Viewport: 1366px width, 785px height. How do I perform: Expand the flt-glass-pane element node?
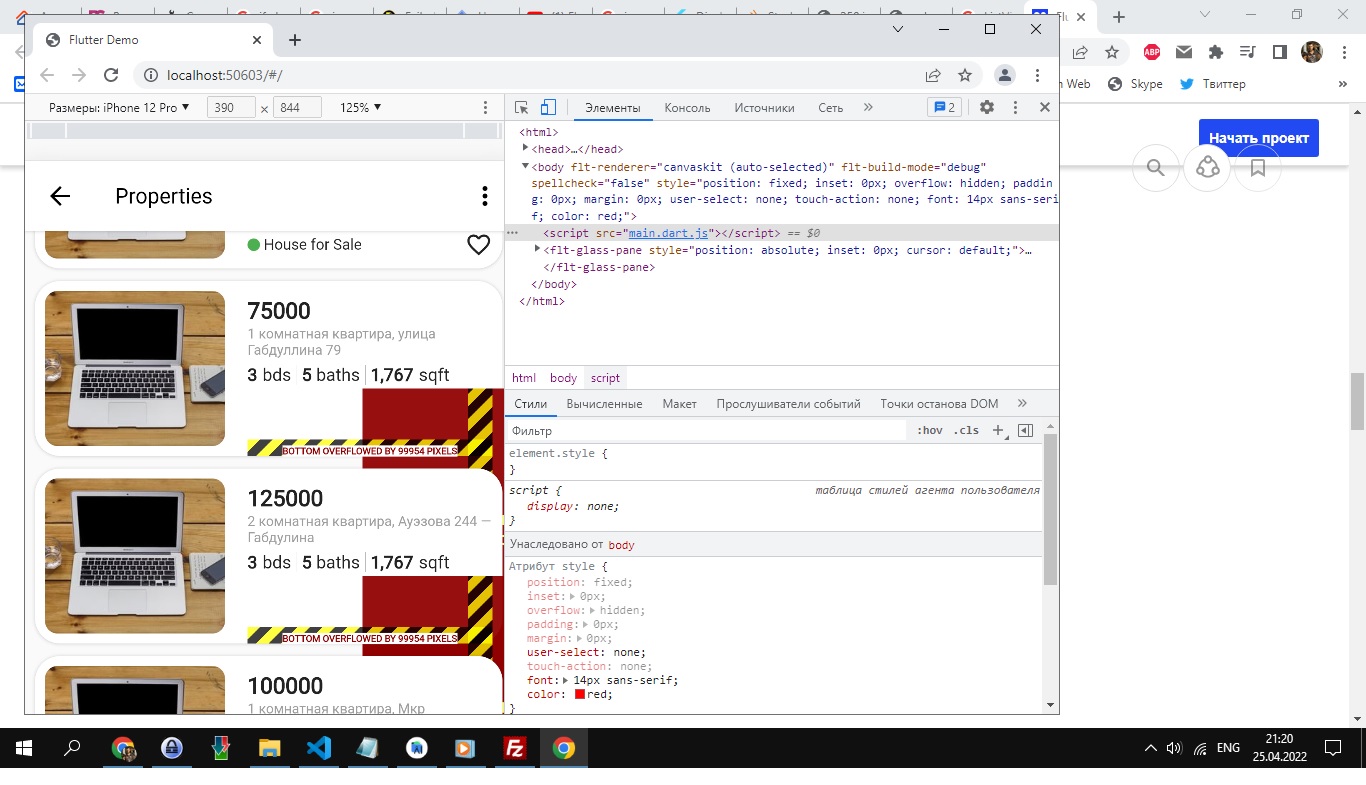538,250
